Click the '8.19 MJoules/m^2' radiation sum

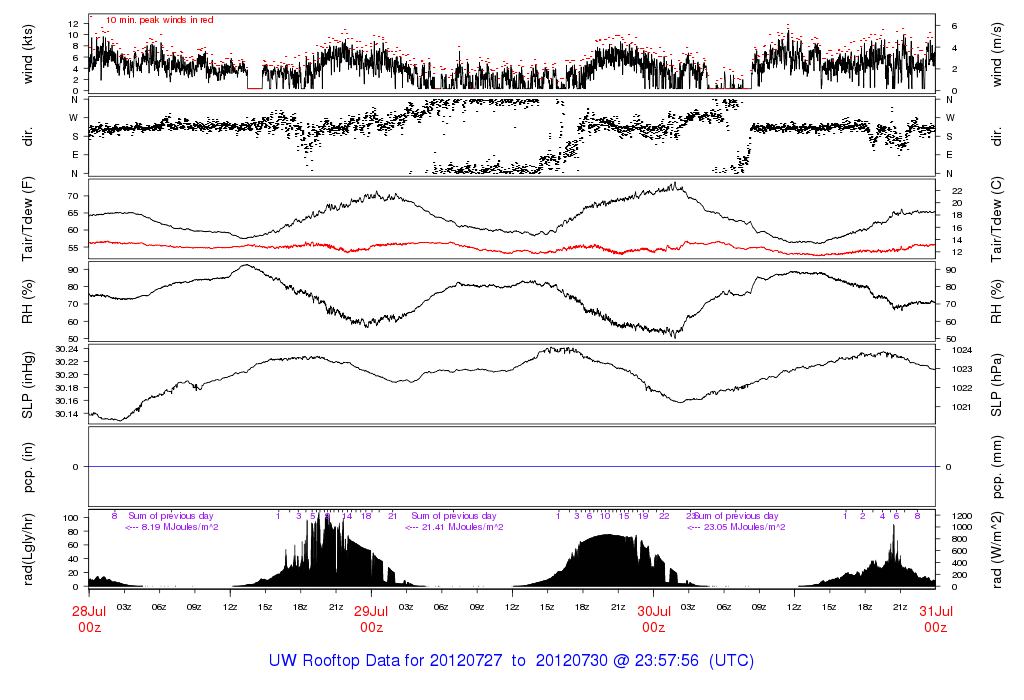tap(180, 527)
